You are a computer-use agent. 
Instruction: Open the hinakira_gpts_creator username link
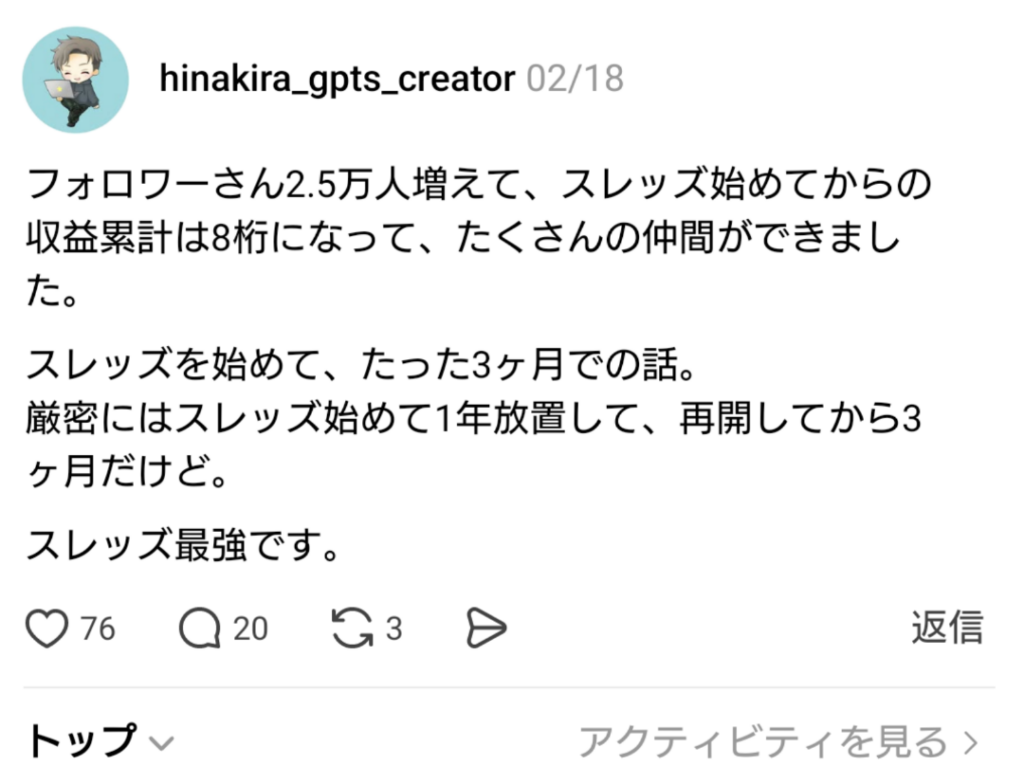tap(337, 79)
